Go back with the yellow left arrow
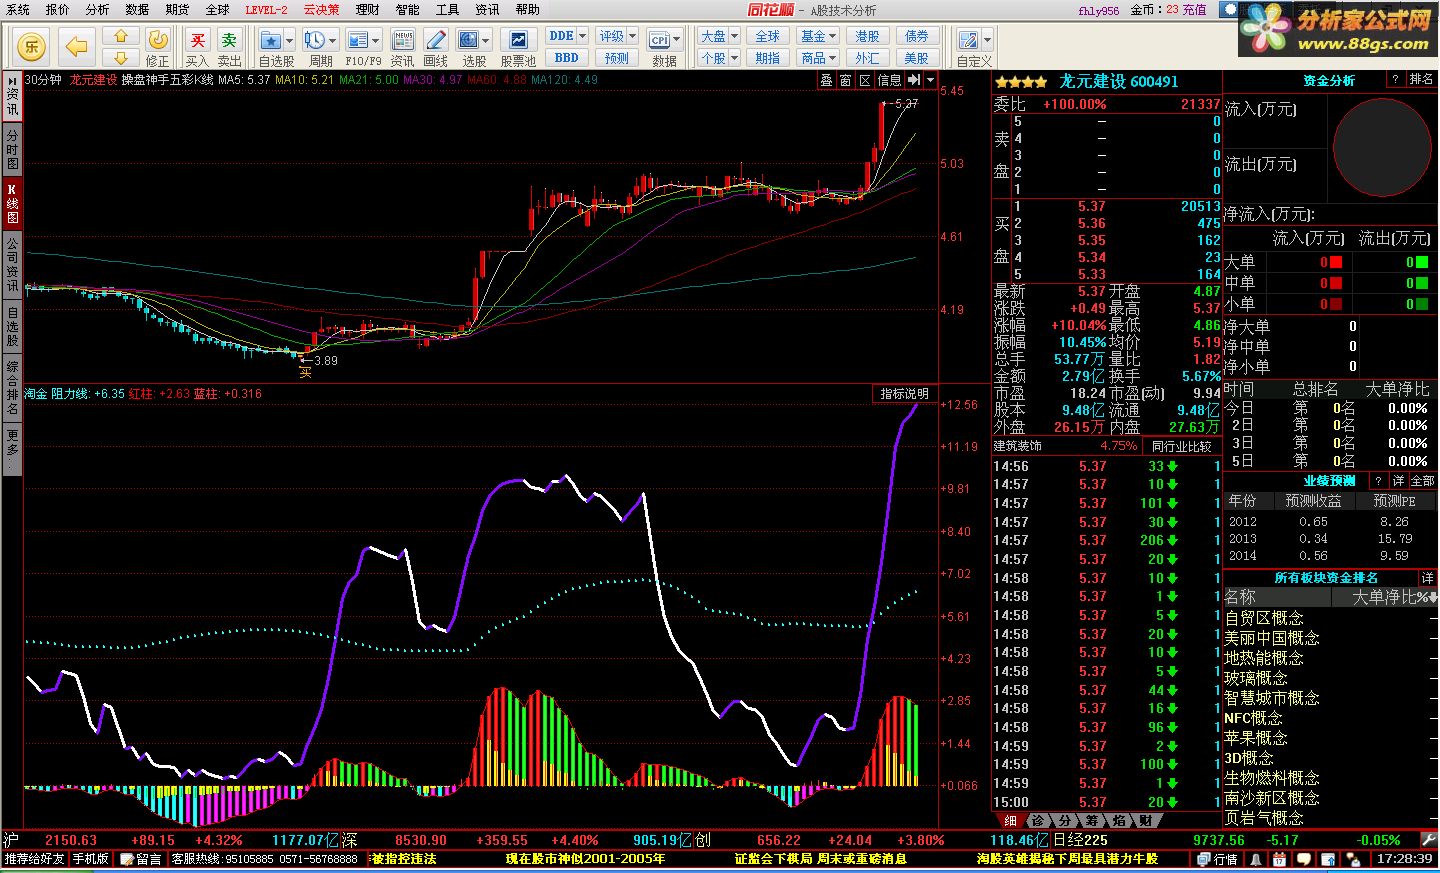The height and width of the screenshot is (873, 1440). click(76, 46)
